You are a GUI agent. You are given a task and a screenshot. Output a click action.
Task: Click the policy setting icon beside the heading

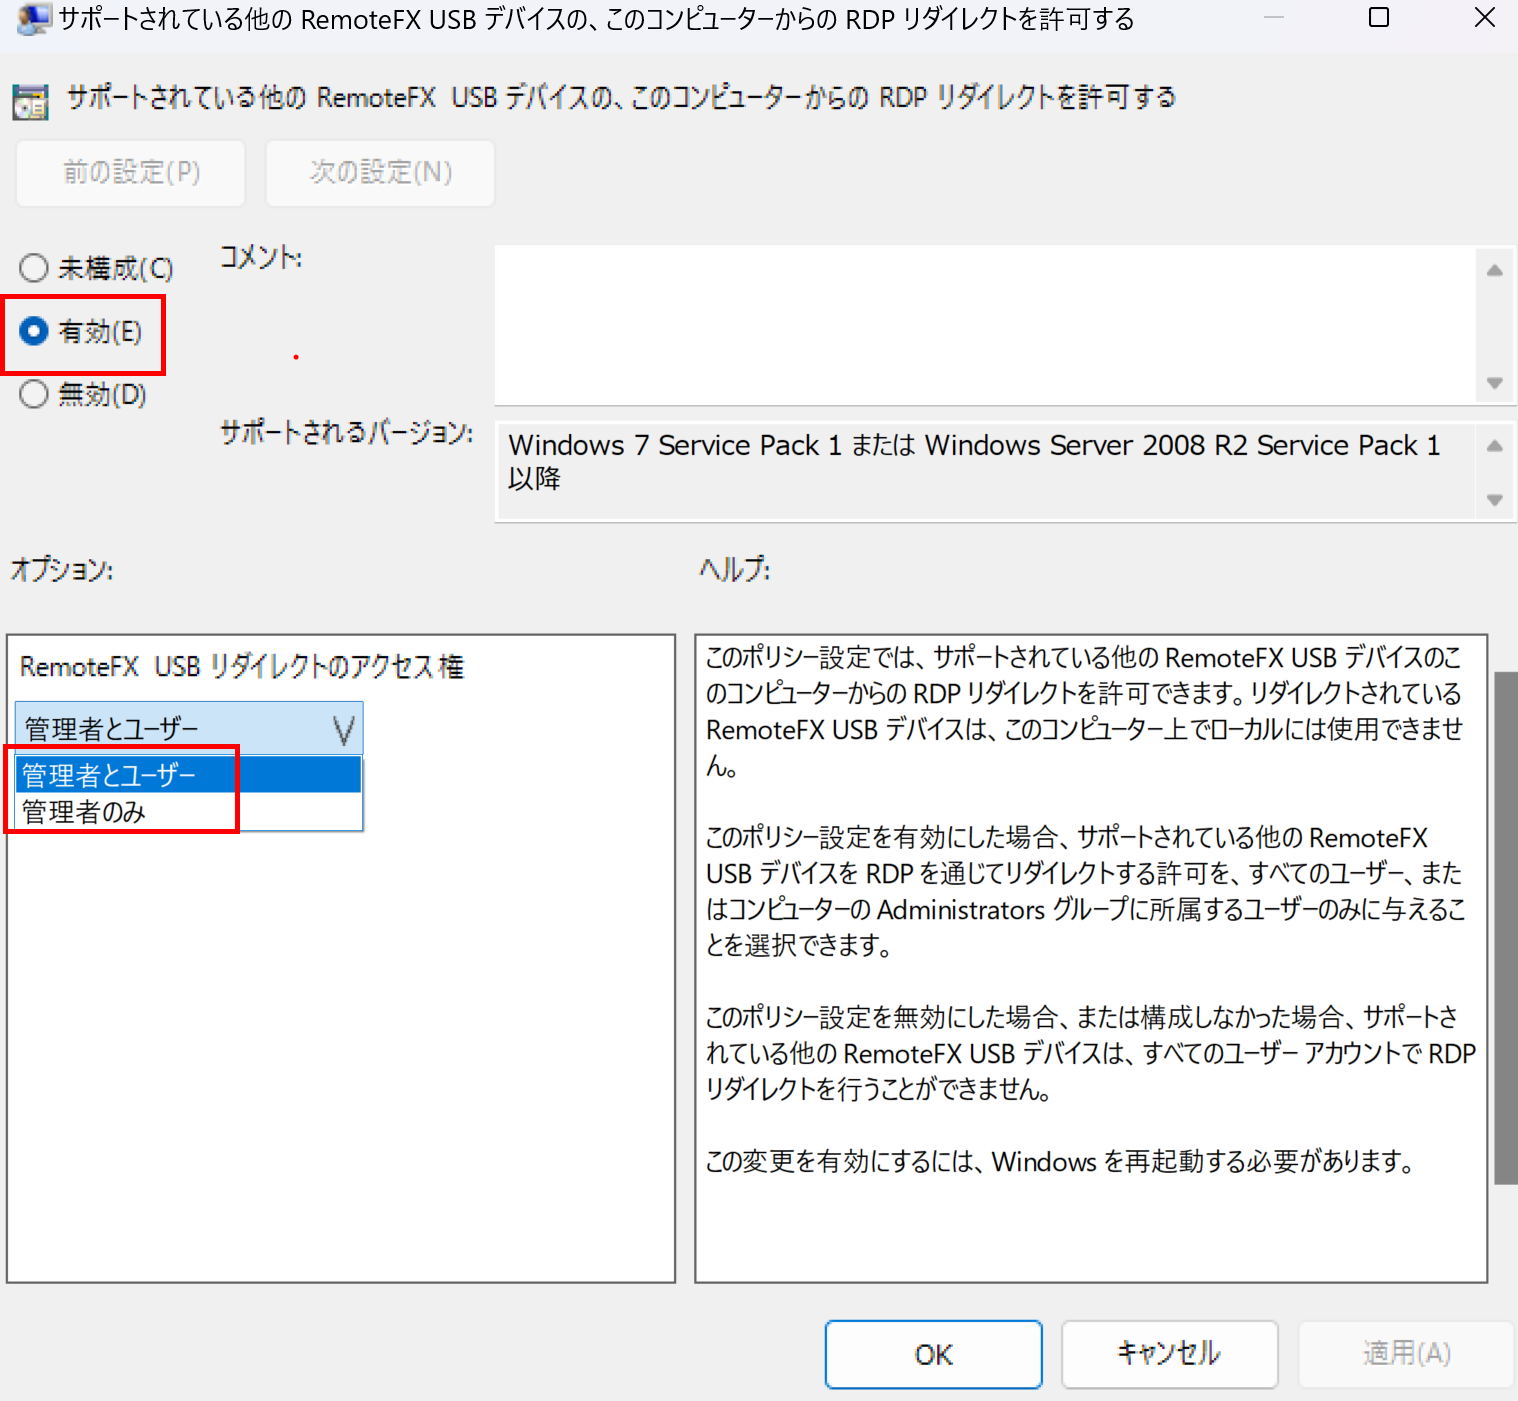tap(30, 102)
